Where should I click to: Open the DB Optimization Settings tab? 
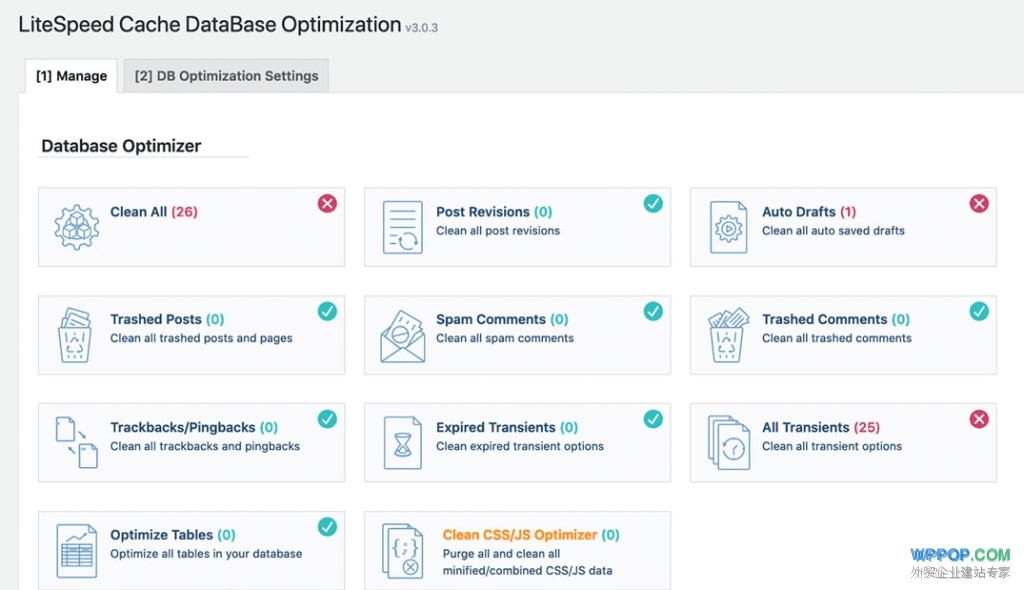(226, 76)
